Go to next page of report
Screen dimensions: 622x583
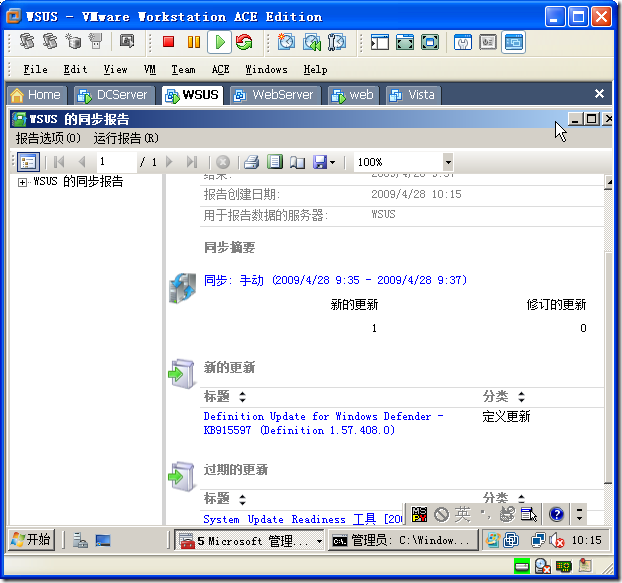point(169,162)
